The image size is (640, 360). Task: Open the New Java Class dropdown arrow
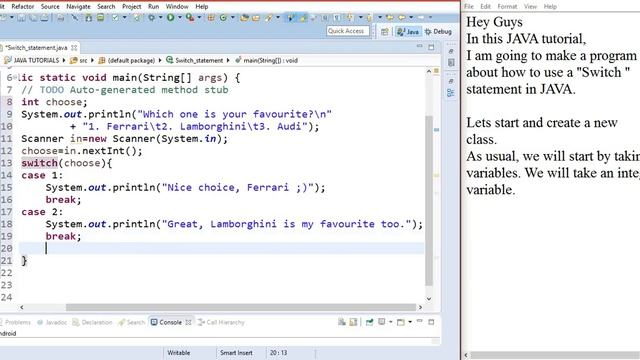coord(233,18)
